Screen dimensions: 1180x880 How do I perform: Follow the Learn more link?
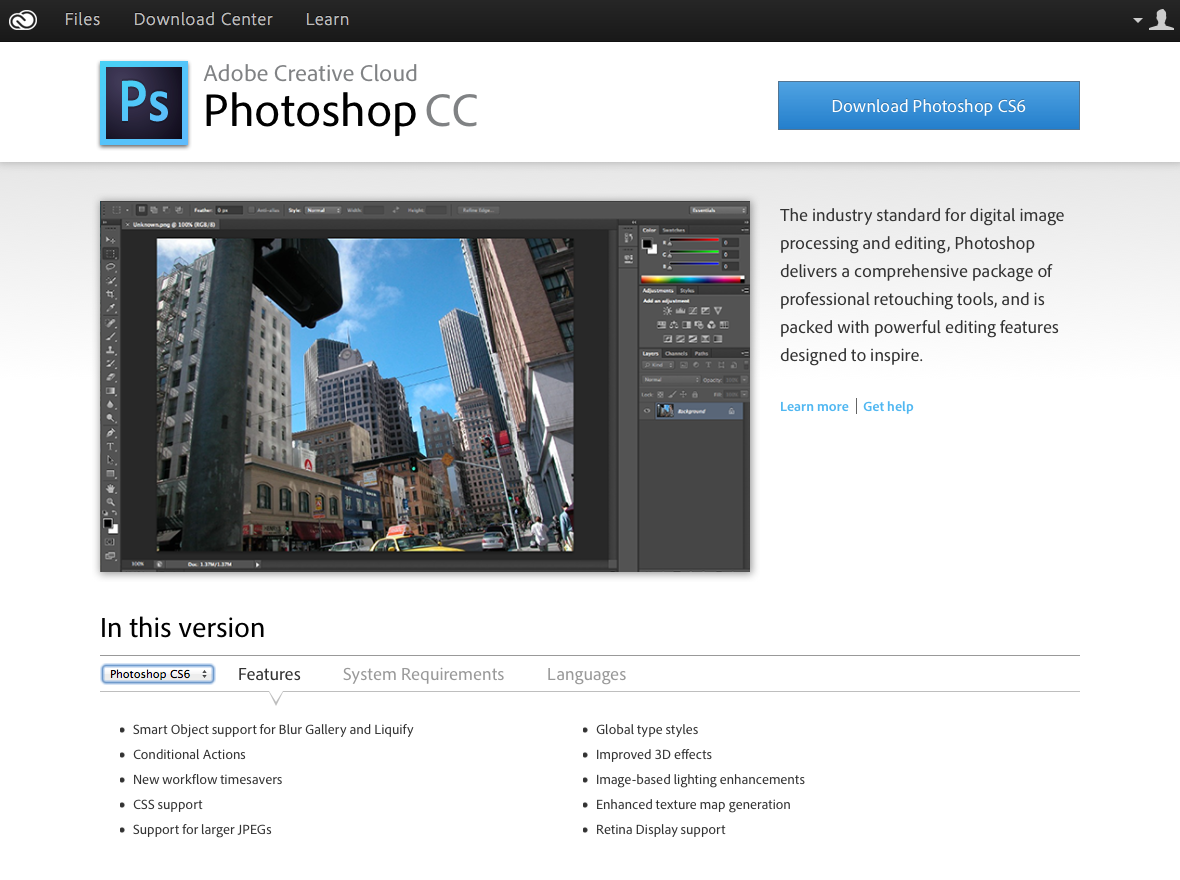tap(814, 407)
